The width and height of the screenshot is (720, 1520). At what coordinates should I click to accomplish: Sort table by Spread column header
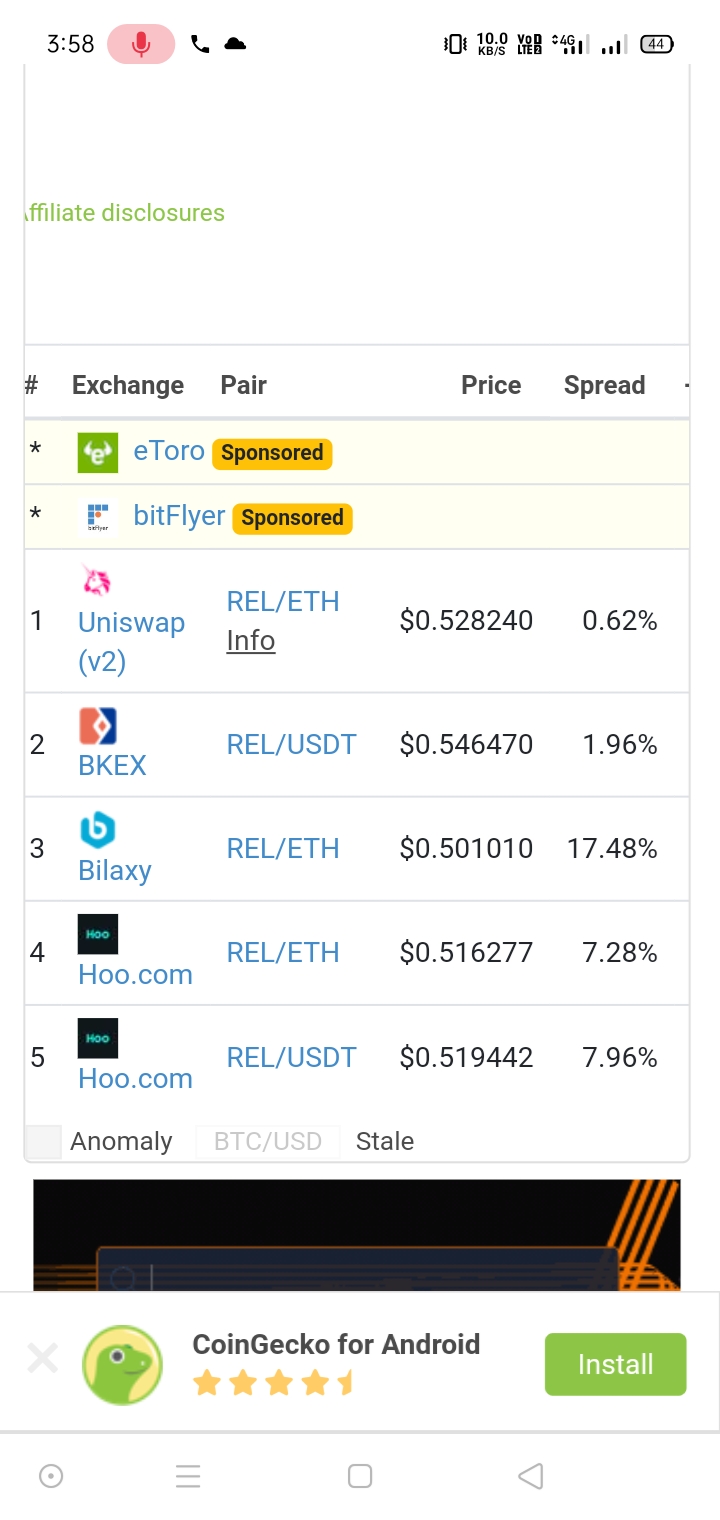tap(604, 386)
